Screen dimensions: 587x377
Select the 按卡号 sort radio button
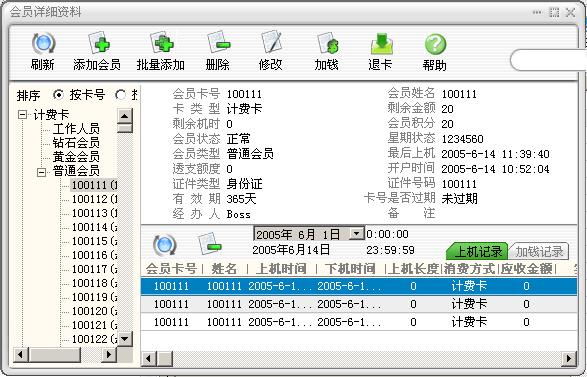coord(58,94)
